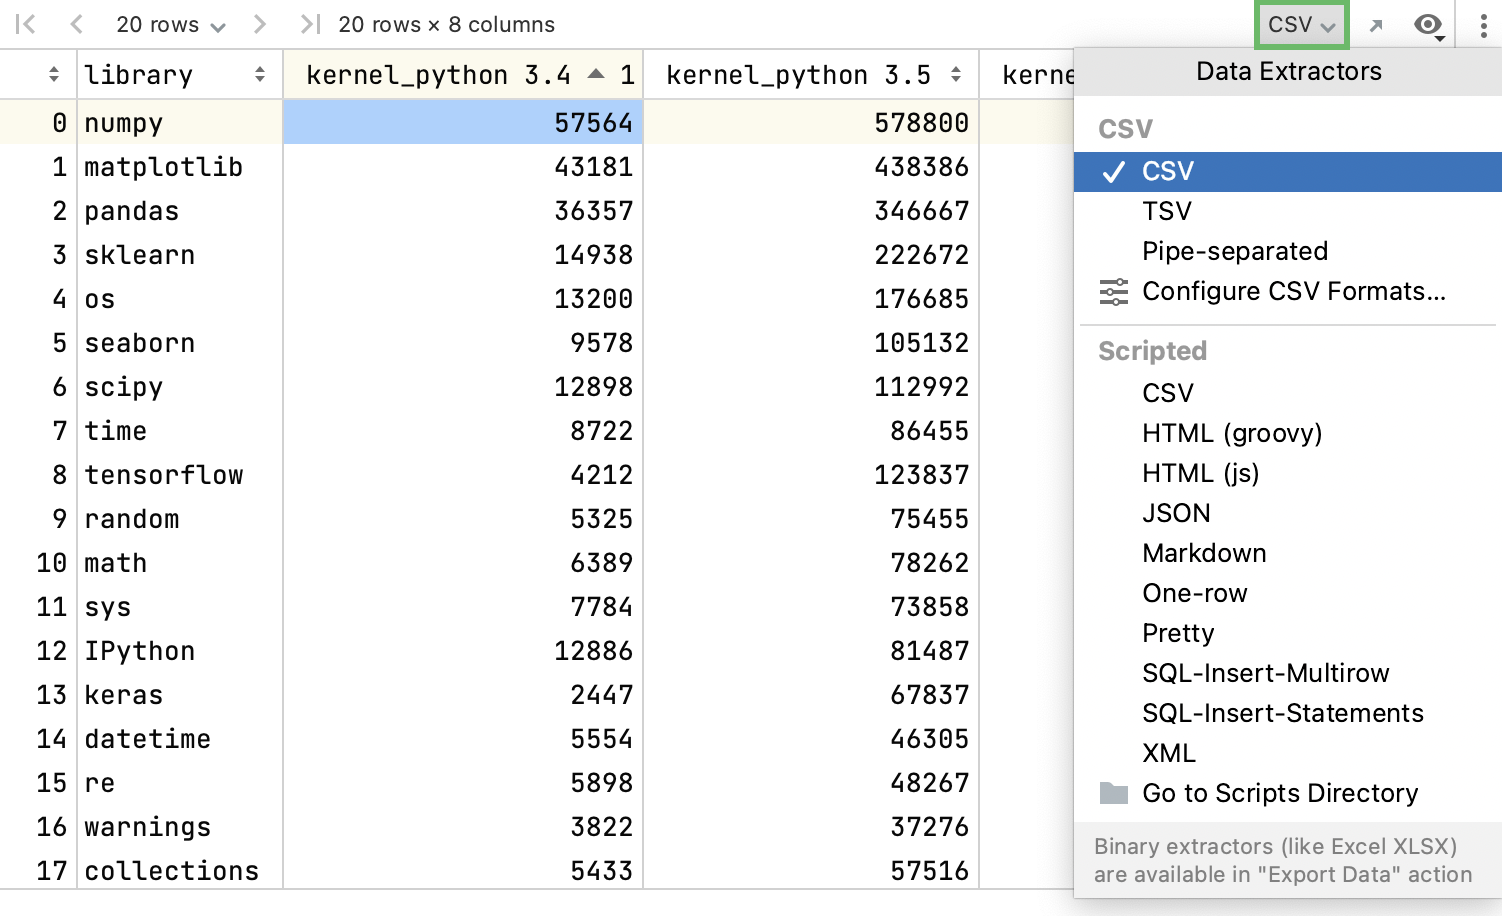
Task: Select the Markdown scripted extractor
Action: click(x=1204, y=553)
